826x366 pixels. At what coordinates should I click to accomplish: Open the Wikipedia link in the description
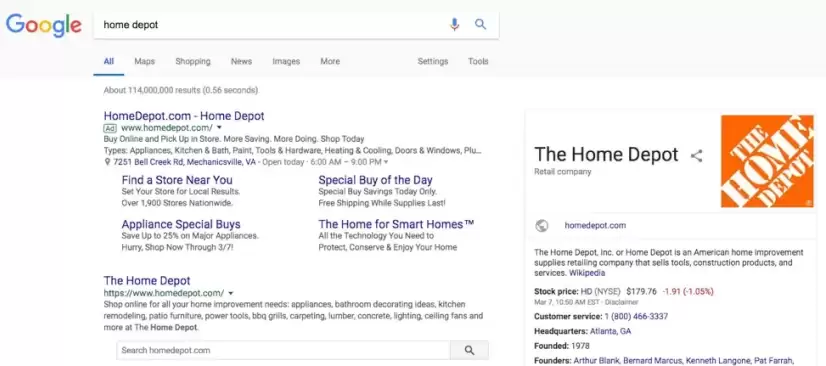point(587,273)
